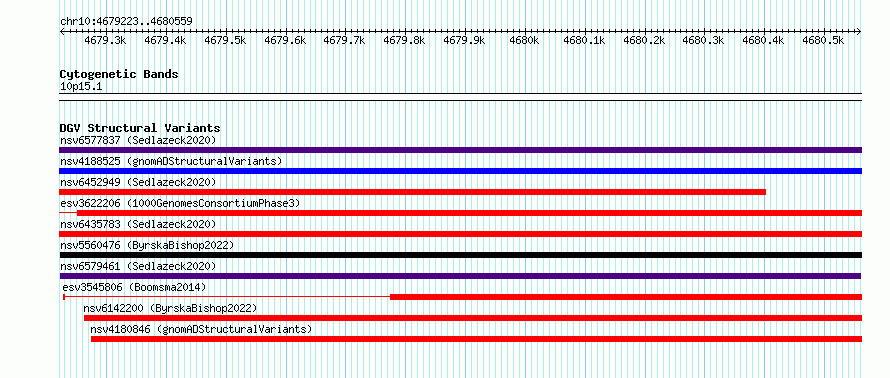
Task: Select the nsv6577837 purple variant bar
Action: click(x=460, y=150)
